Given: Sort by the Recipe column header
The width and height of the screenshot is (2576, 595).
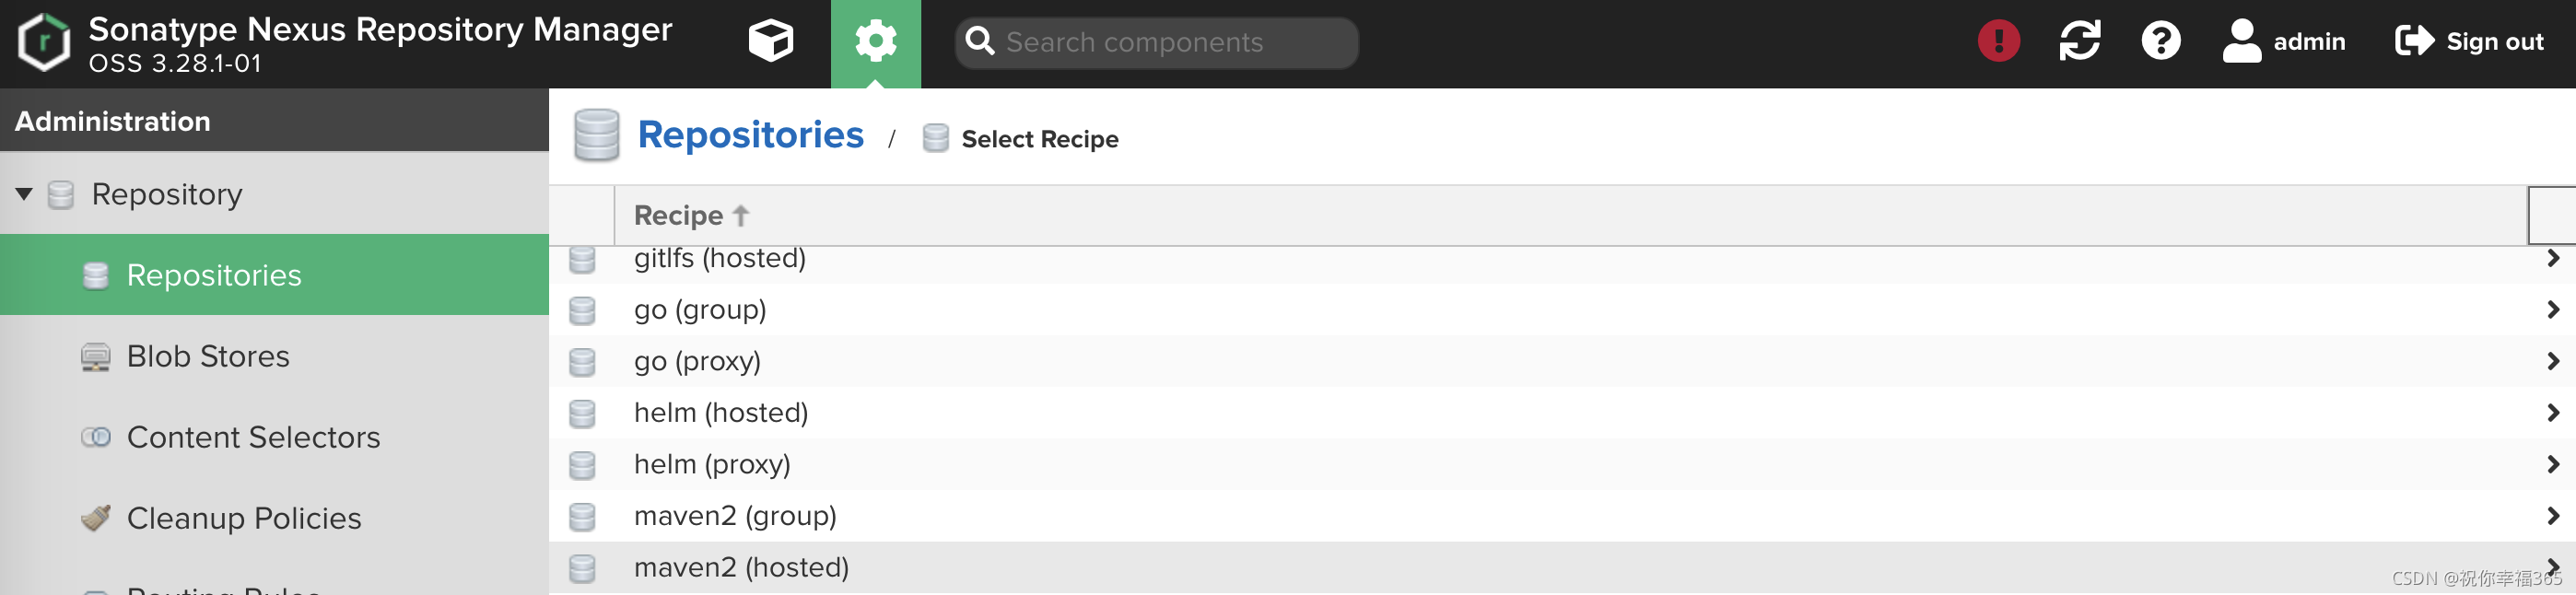Looking at the screenshot, I should pos(679,216).
